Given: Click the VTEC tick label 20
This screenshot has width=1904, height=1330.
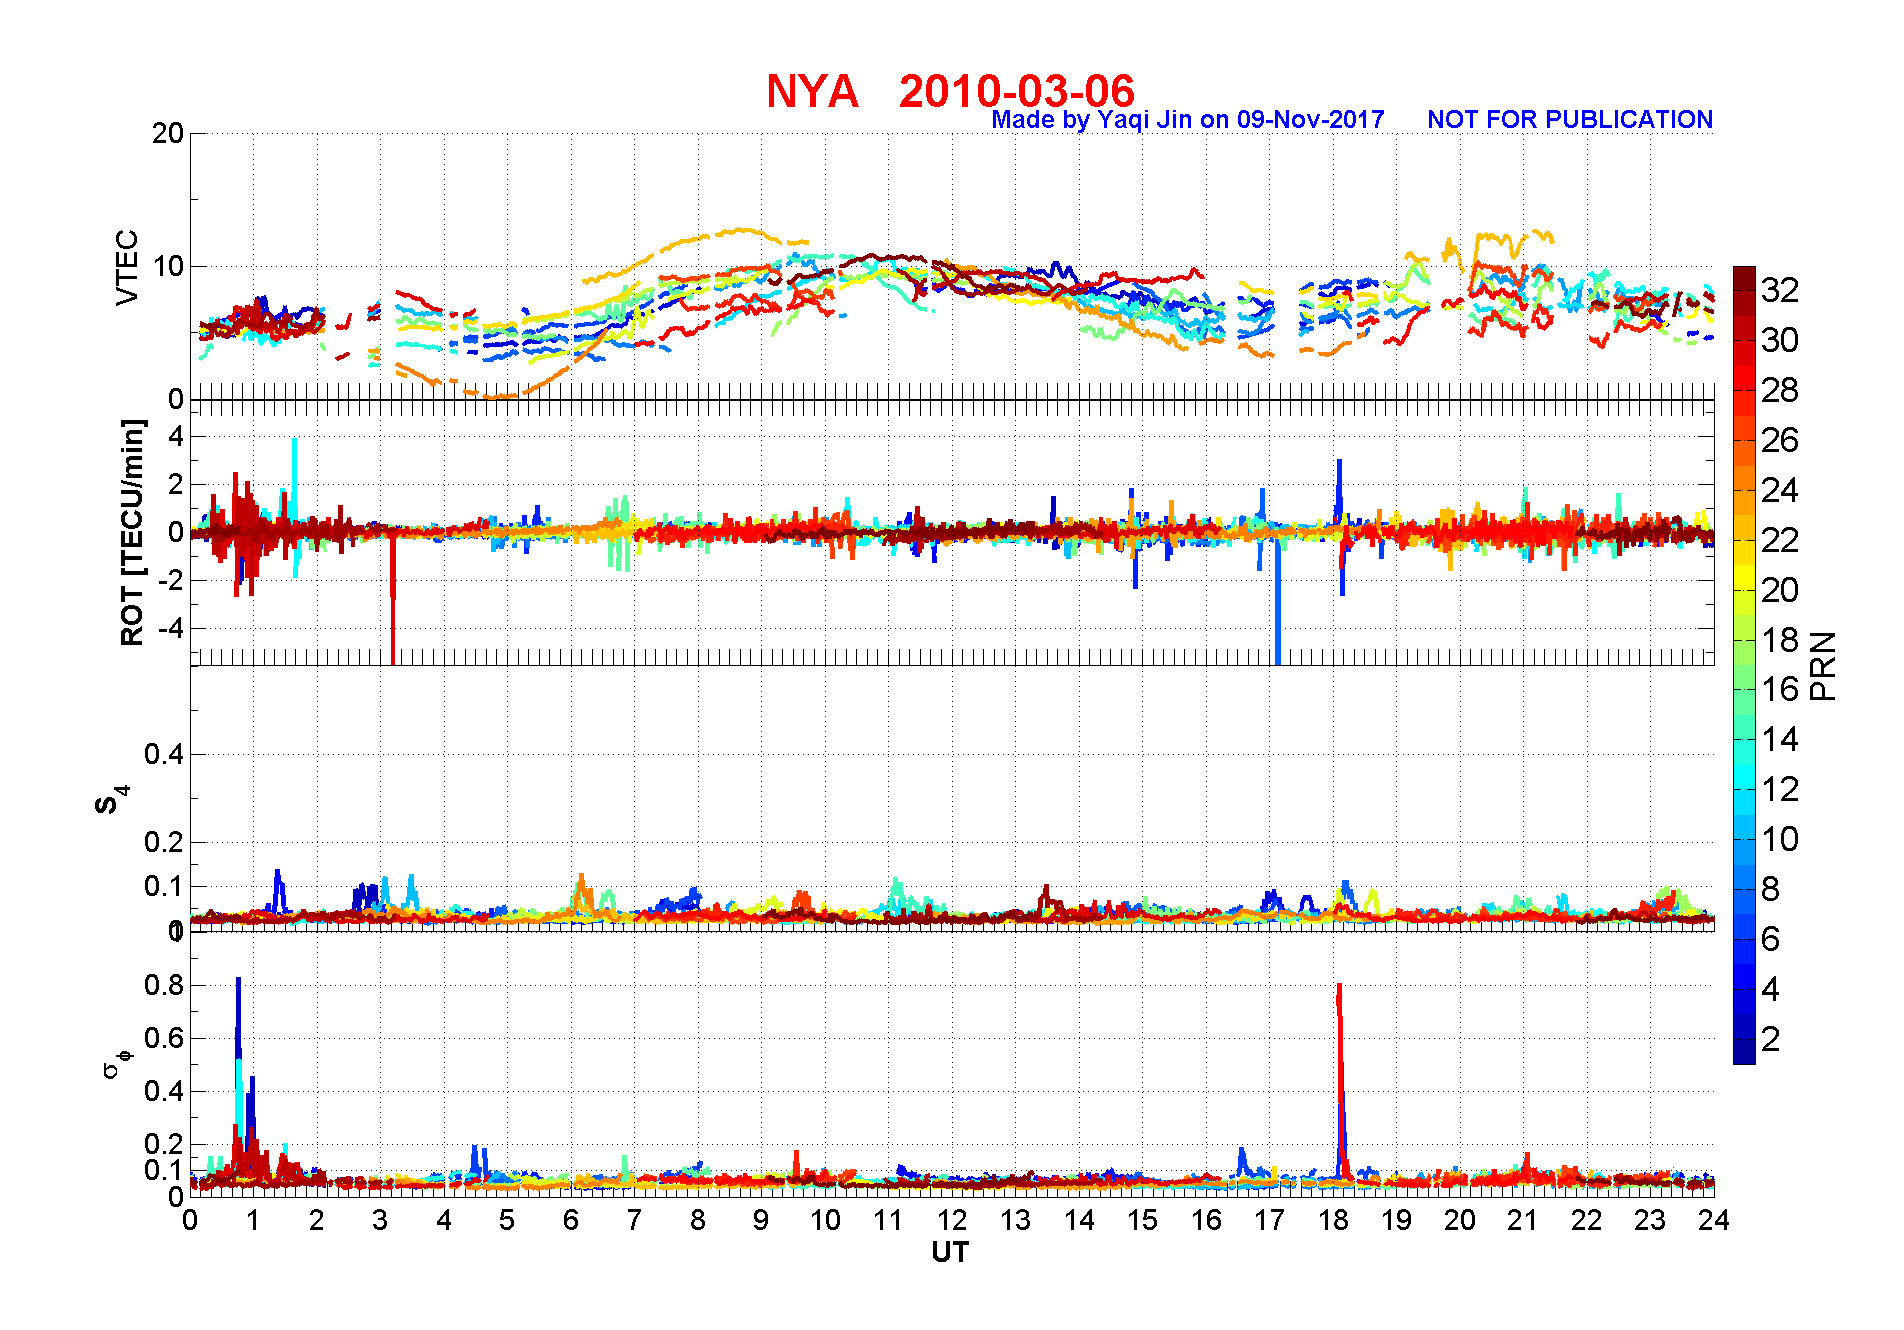Looking at the screenshot, I should [168, 133].
